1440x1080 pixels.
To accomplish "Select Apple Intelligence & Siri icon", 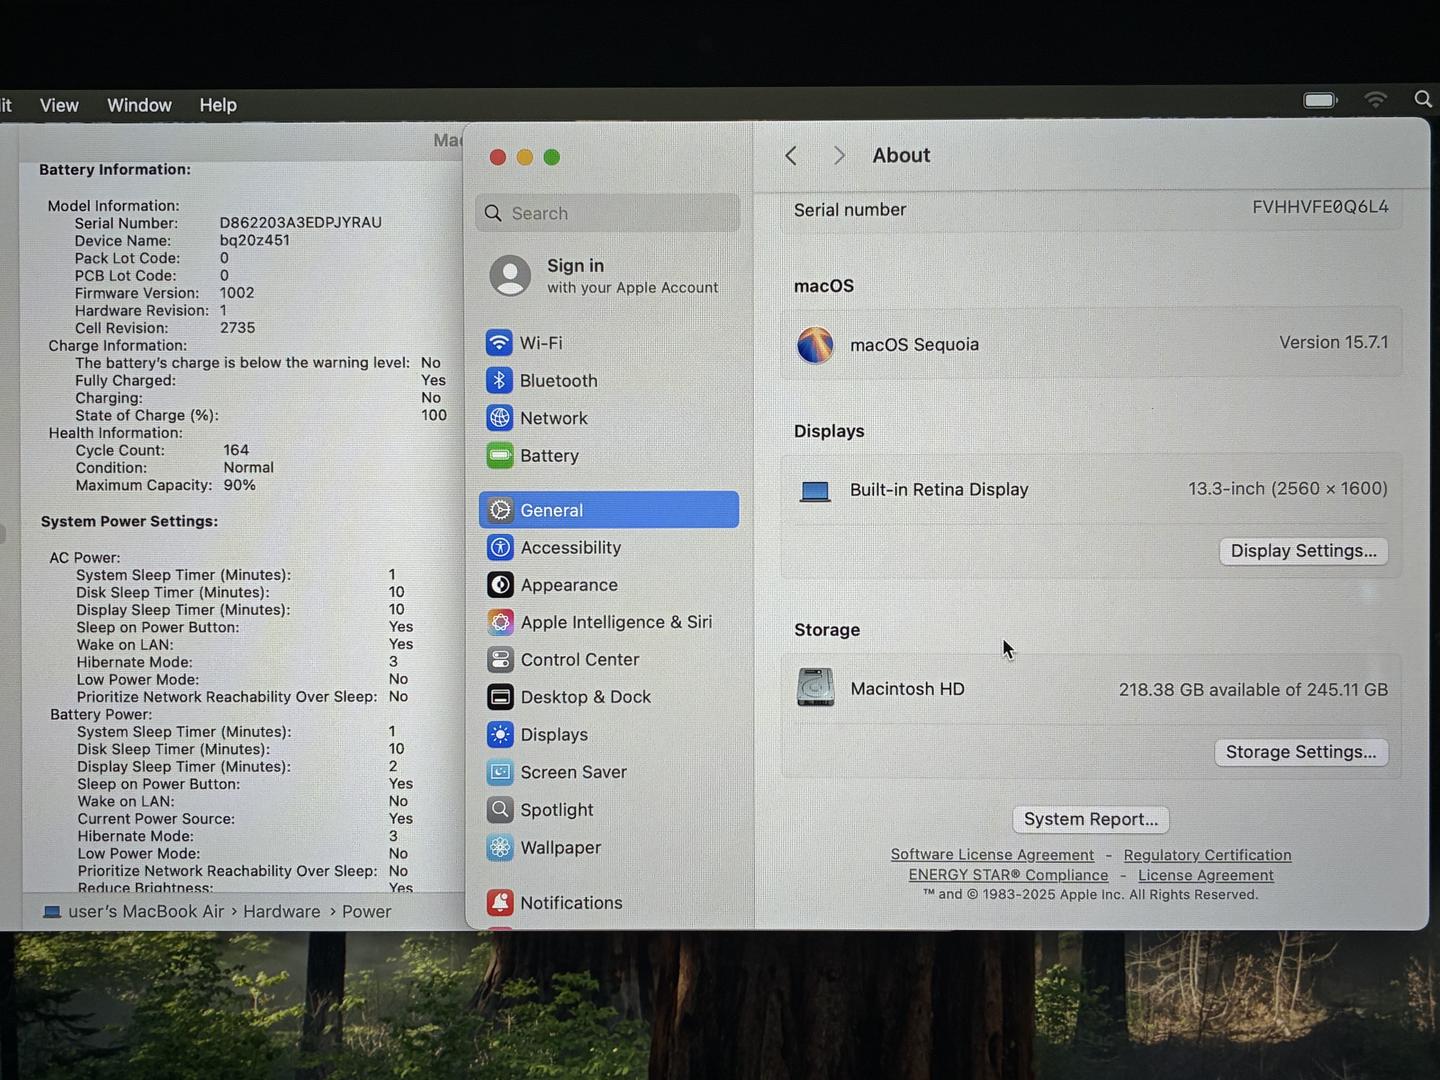I will click(x=500, y=622).
